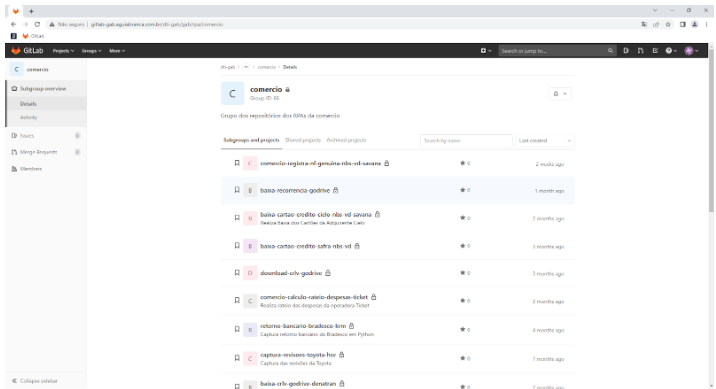Screen dimensions: 716x389
Task: Collapse the sidebar
Action: [x=35, y=381]
